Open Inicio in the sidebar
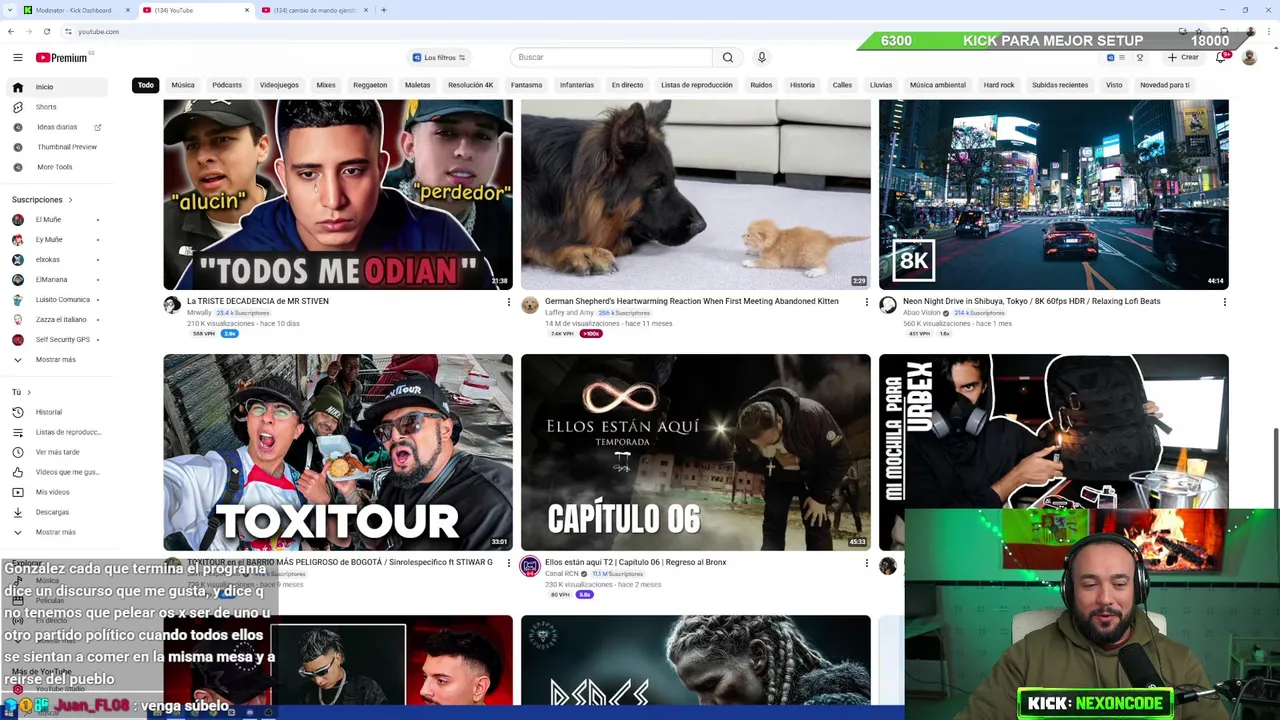 click(x=55, y=87)
